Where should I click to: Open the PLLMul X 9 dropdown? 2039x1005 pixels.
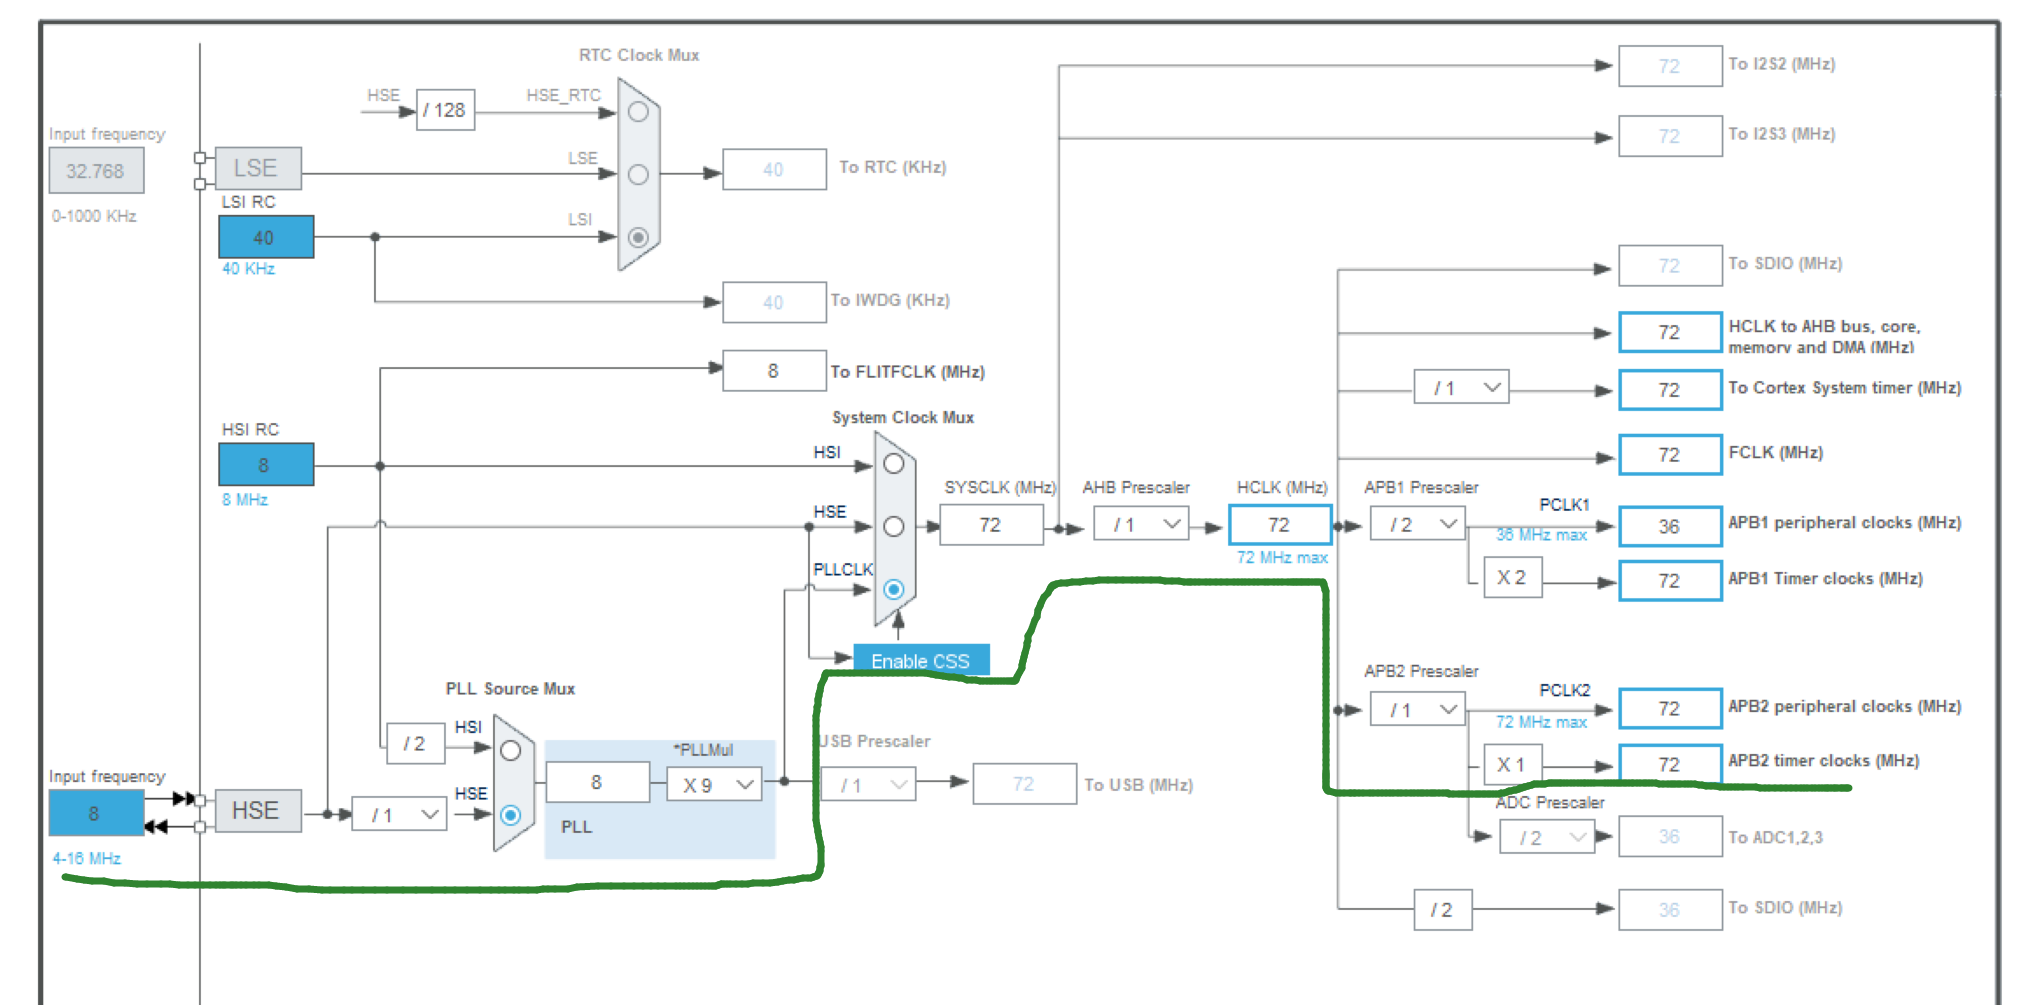pyautogui.click(x=714, y=784)
